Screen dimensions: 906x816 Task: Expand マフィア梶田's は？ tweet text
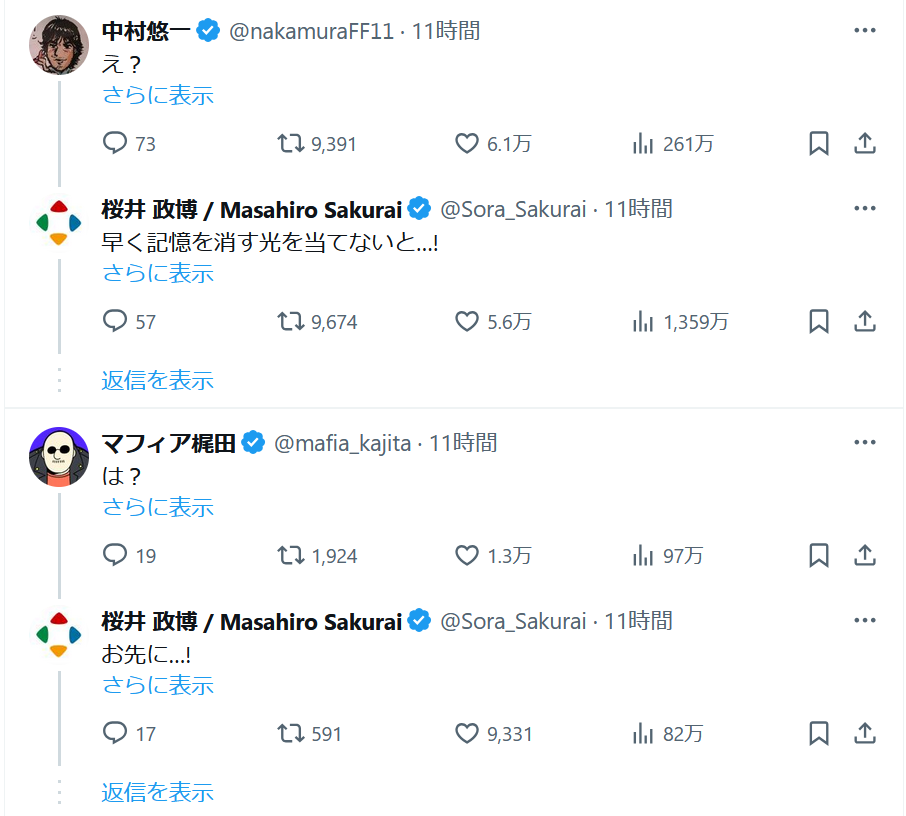[158, 507]
